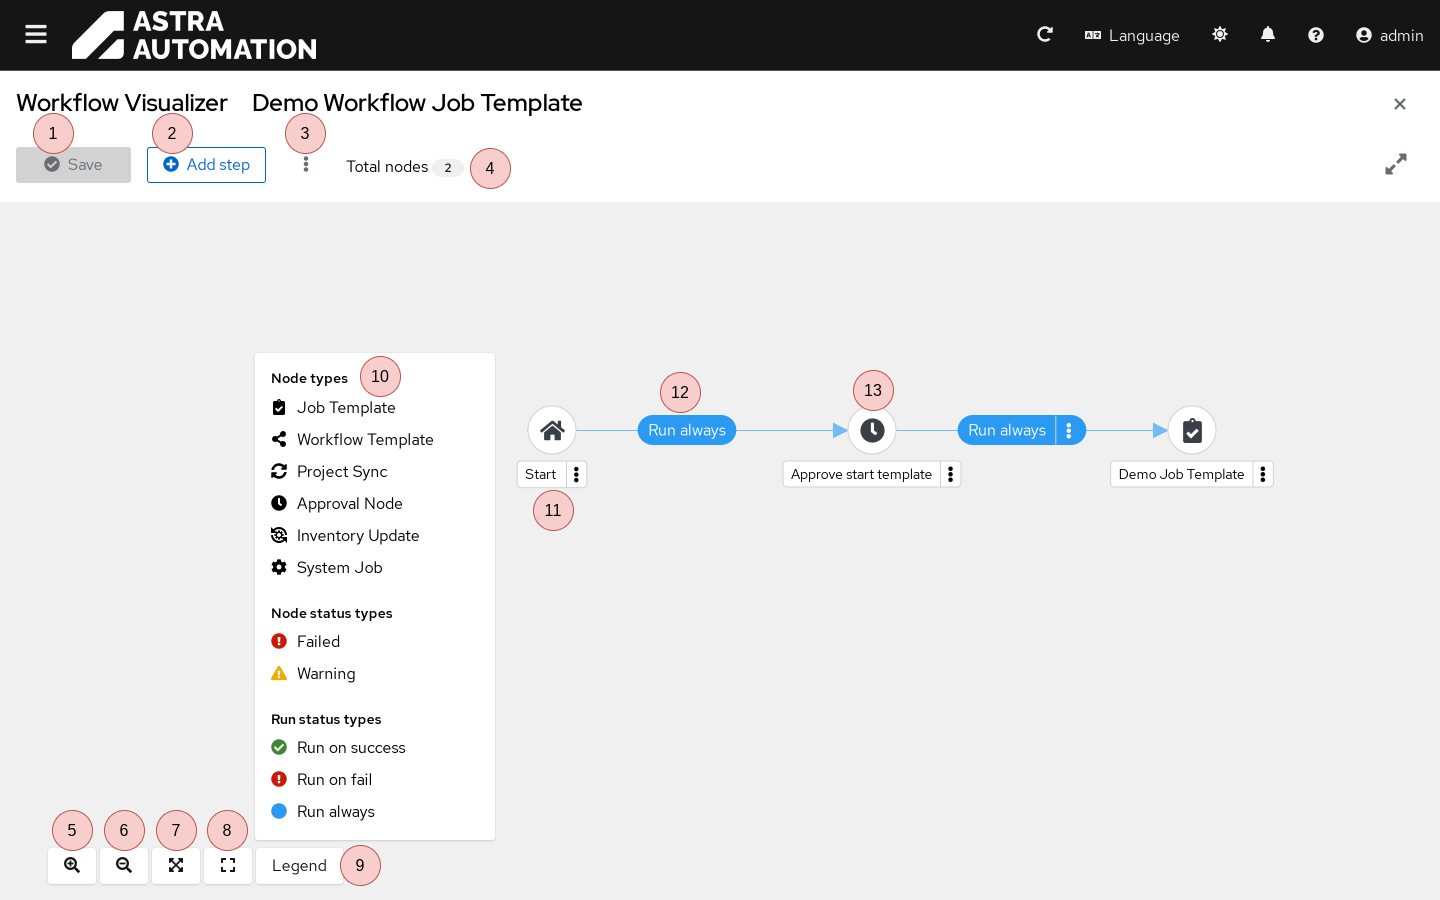Open Demo Job Template node options
The height and width of the screenshot is (900, 1440).
(x=1263, y=474)
